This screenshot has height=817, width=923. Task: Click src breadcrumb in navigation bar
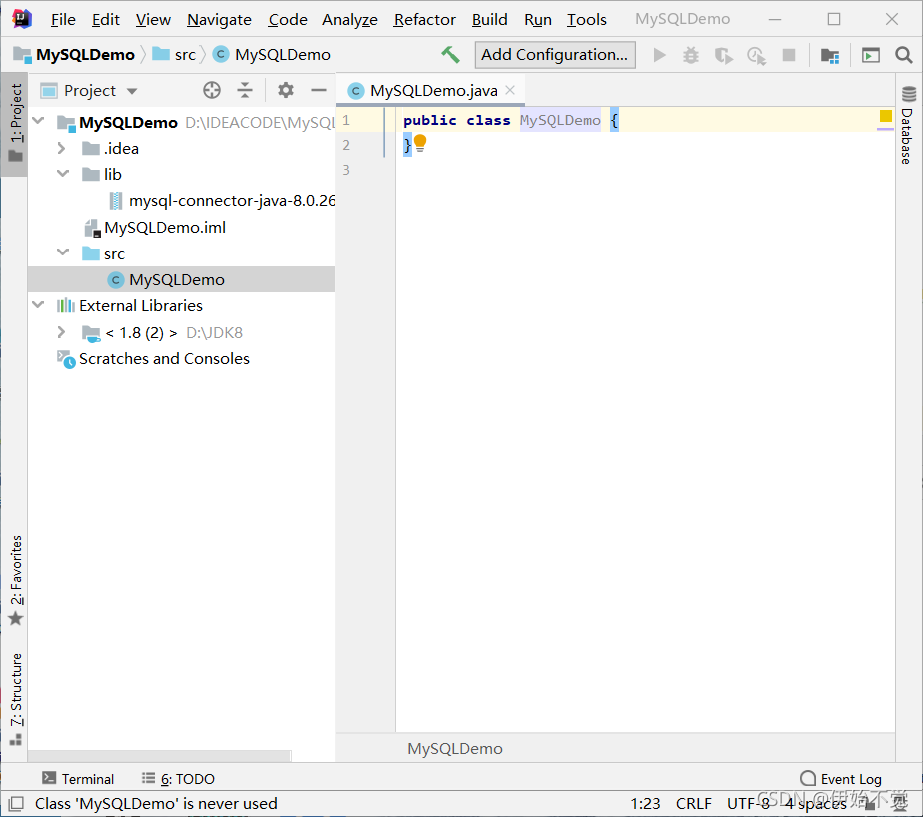click(x=174, y=55)
